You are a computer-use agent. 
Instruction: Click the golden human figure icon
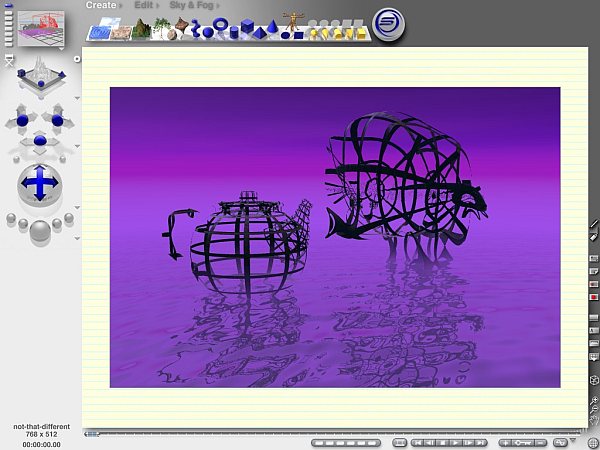(x=293, y=21)
